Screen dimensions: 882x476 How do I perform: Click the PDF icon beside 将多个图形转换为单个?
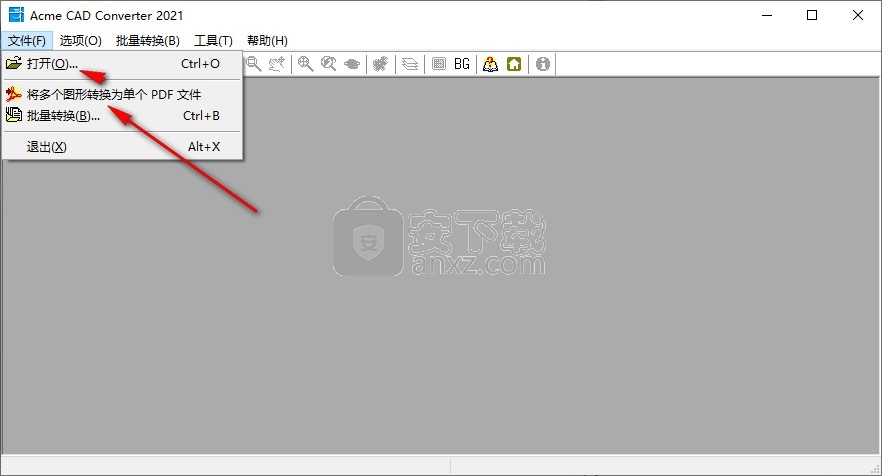click(14, 94)
